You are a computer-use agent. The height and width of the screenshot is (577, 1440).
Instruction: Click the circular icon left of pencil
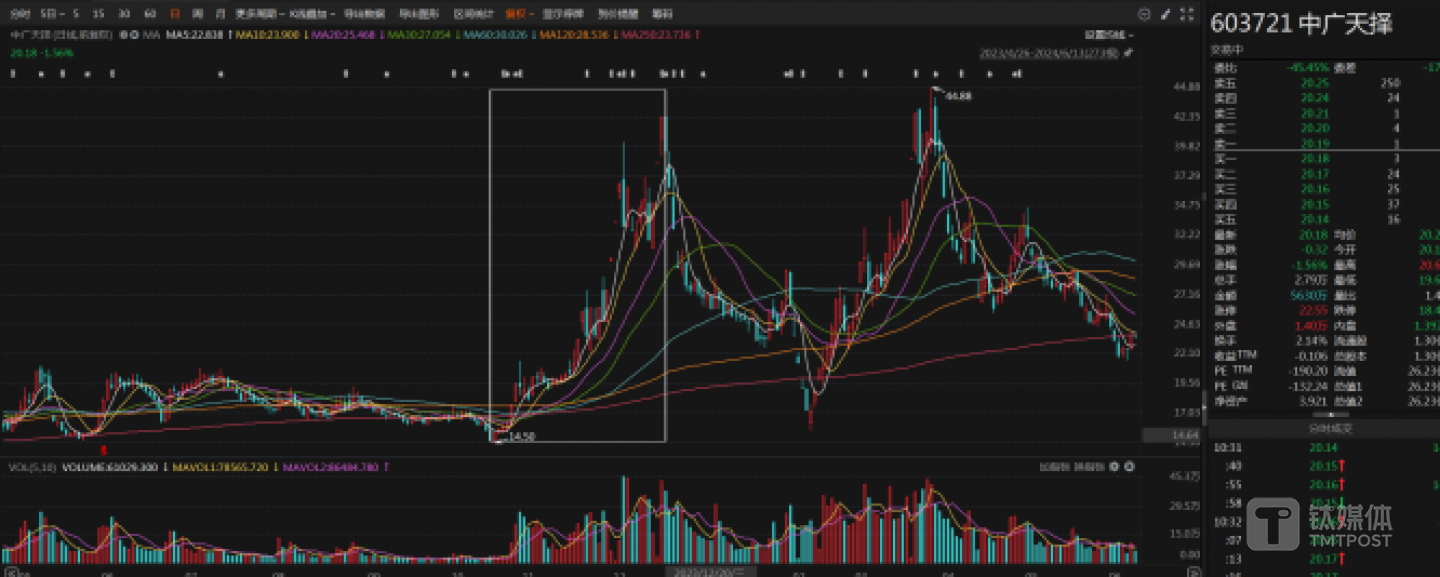click(x=1145, y=14)
